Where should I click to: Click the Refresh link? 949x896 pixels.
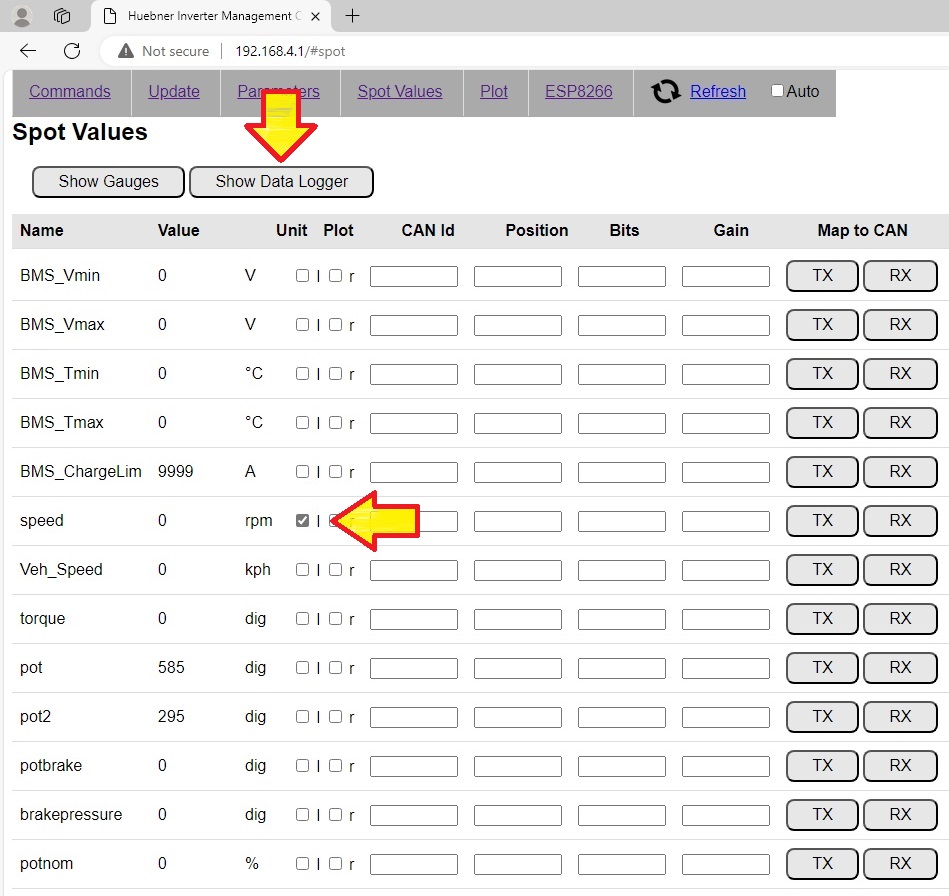pyautogui.click(x=718, y=91)
